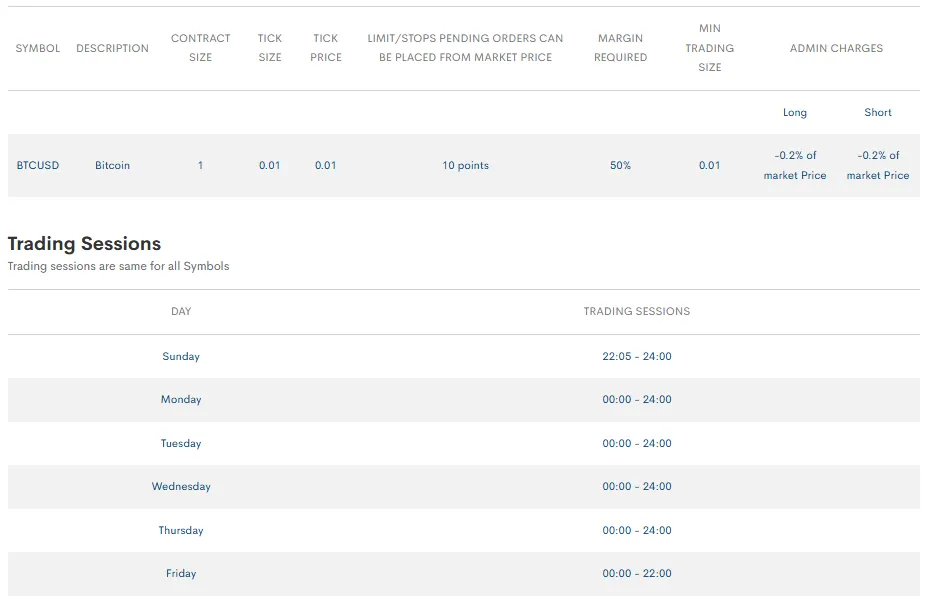Select the Wednesday row label
928x608 pixels.
point(181,486)
